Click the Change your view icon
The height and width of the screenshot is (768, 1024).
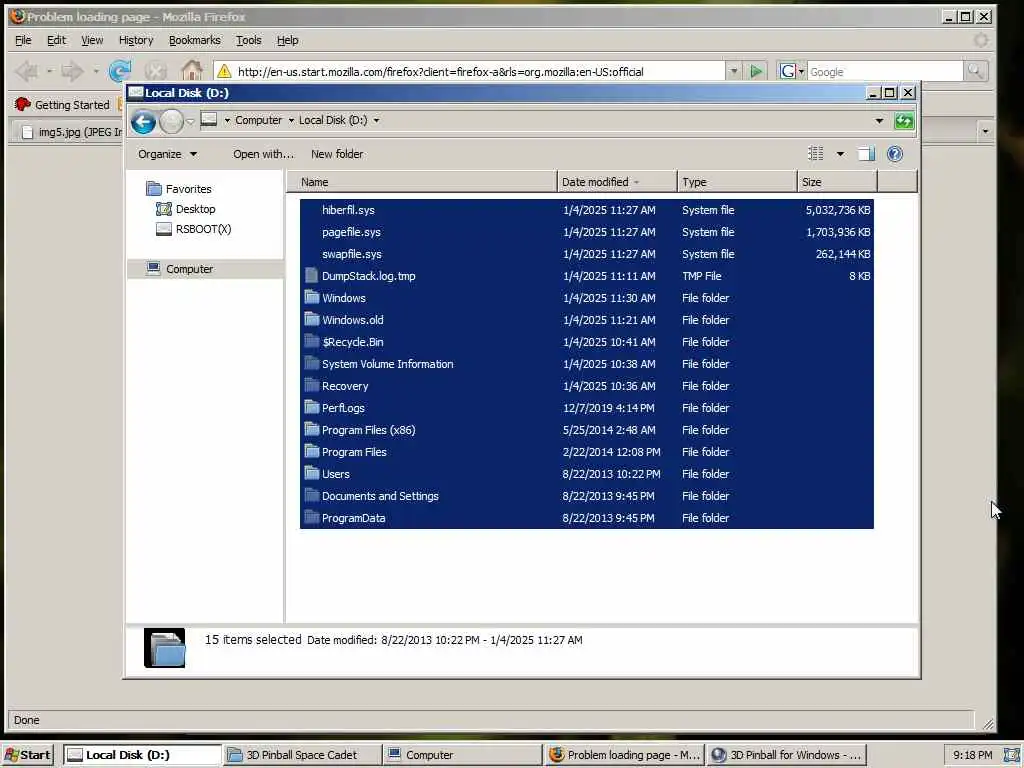816,154
